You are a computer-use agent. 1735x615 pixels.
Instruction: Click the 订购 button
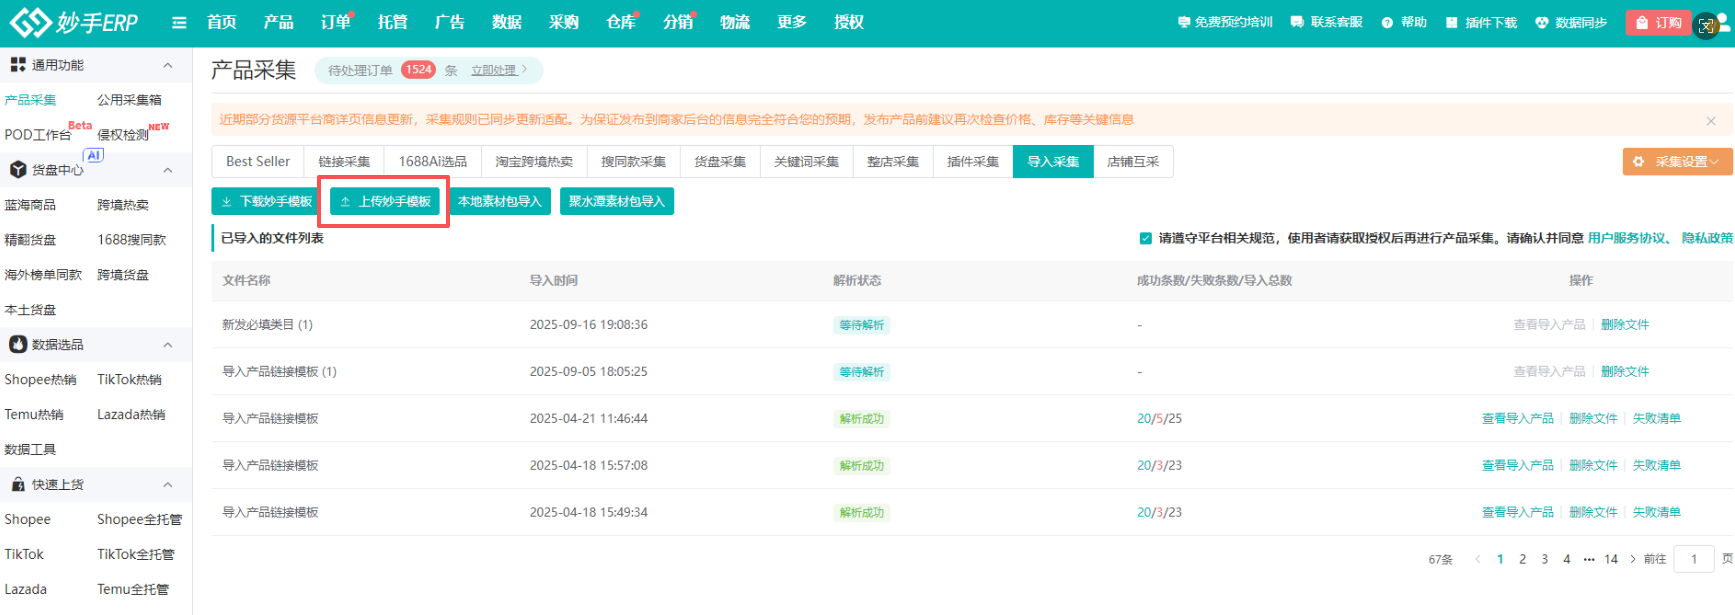click(x=1659, y=22)
